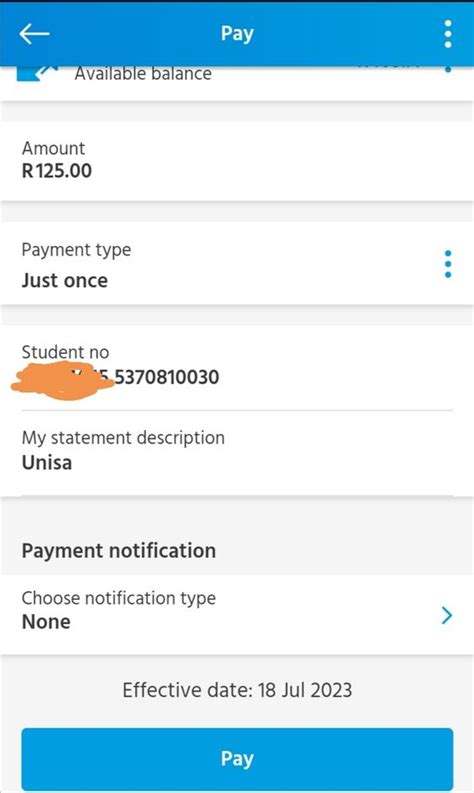The image size is (474, 793).
Task: Select the Available balance account row
Action: [237, 83]
